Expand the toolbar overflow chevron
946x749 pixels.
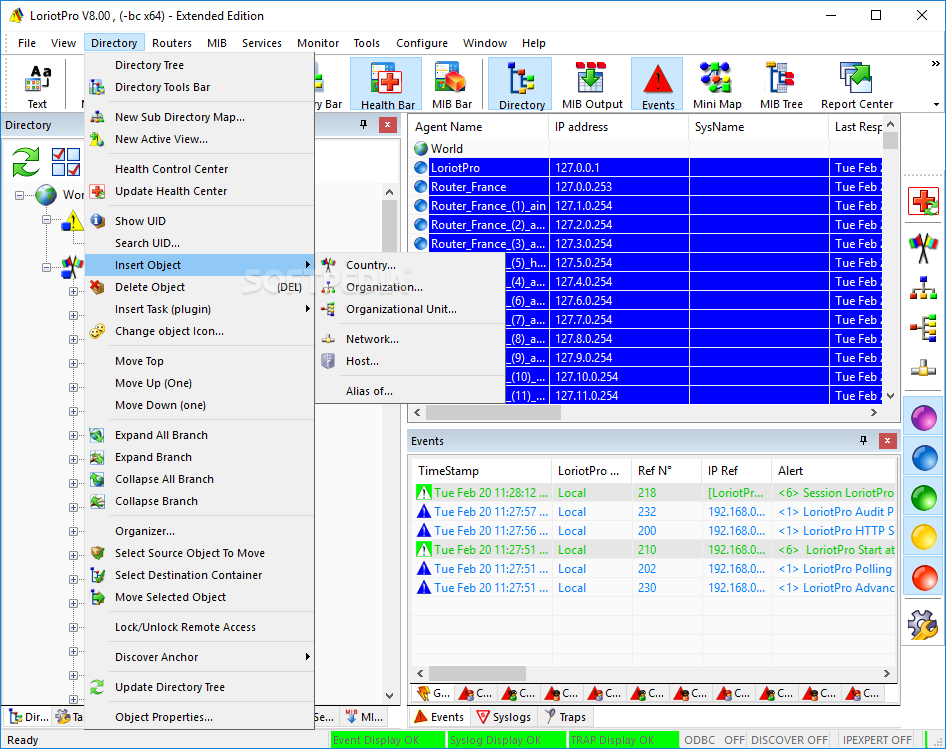point(935,63)
